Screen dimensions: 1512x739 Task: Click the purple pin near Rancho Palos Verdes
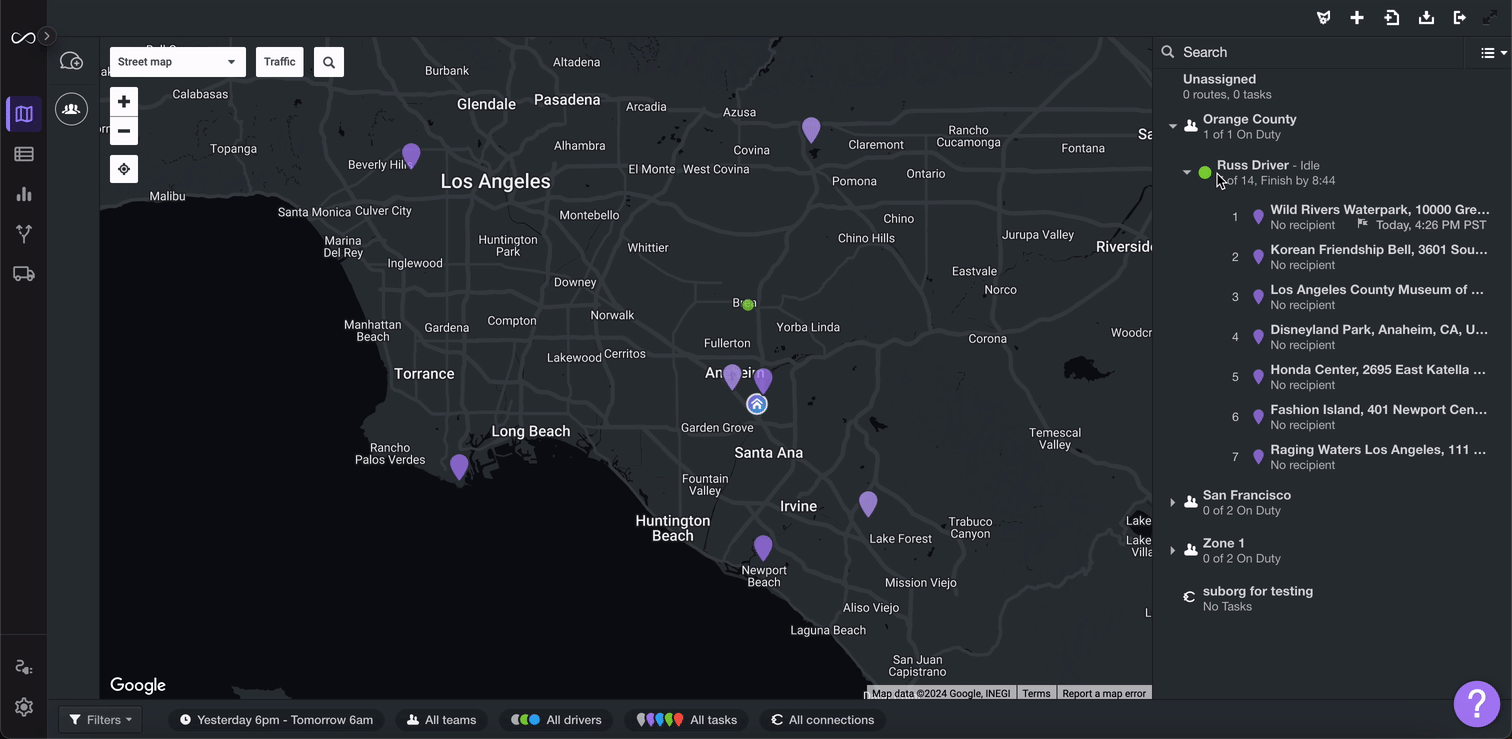(459, 467)
